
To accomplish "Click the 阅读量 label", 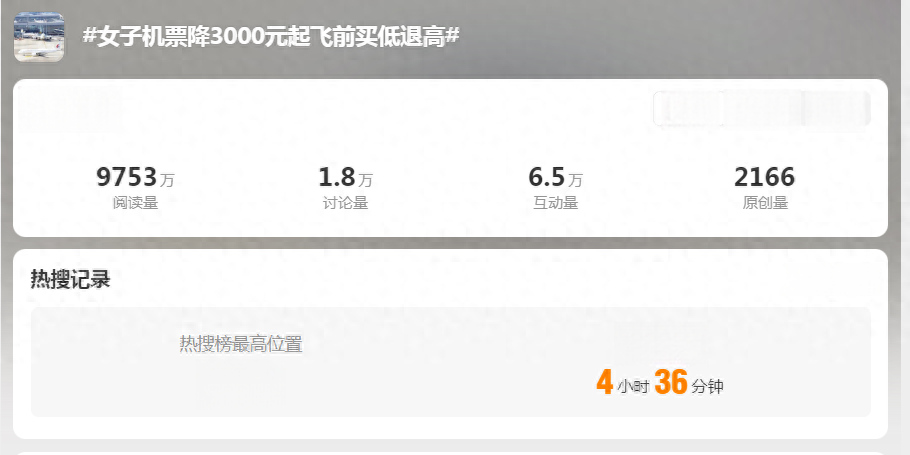I will tap(135, 203).
